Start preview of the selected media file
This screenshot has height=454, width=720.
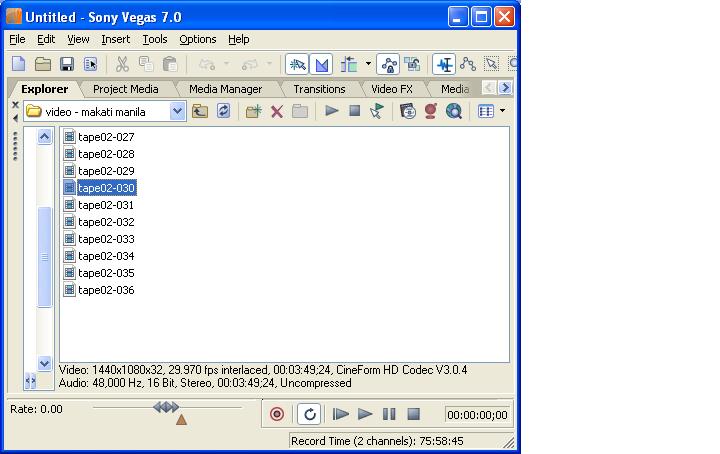331,111
